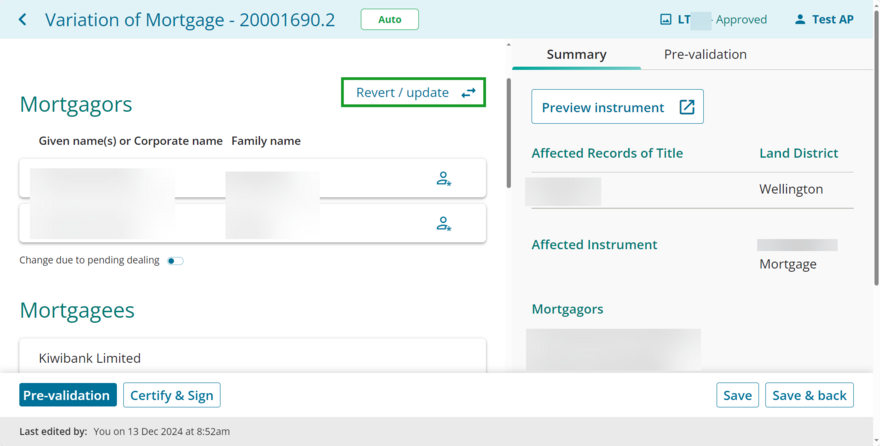Screen dimensions: 880x446
Task: Click the LT Approved status text
Action: pos(722,20)
